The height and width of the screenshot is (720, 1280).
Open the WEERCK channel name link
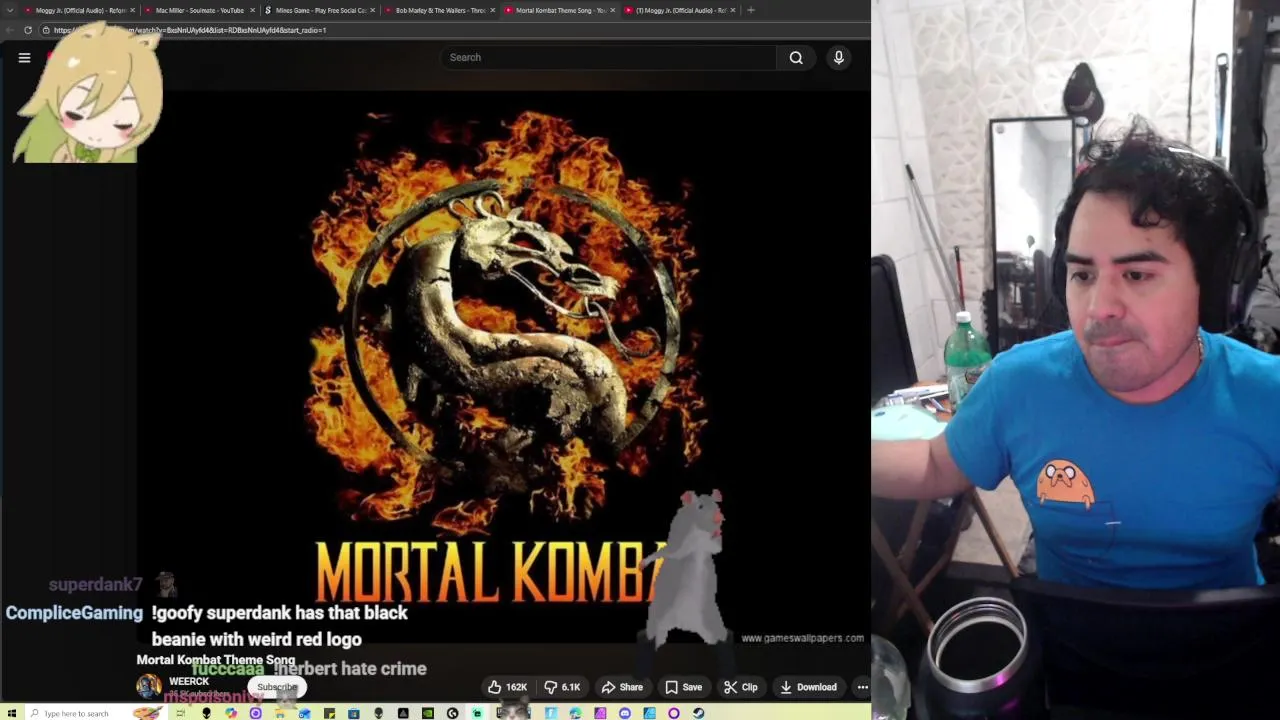coord(189,681)
